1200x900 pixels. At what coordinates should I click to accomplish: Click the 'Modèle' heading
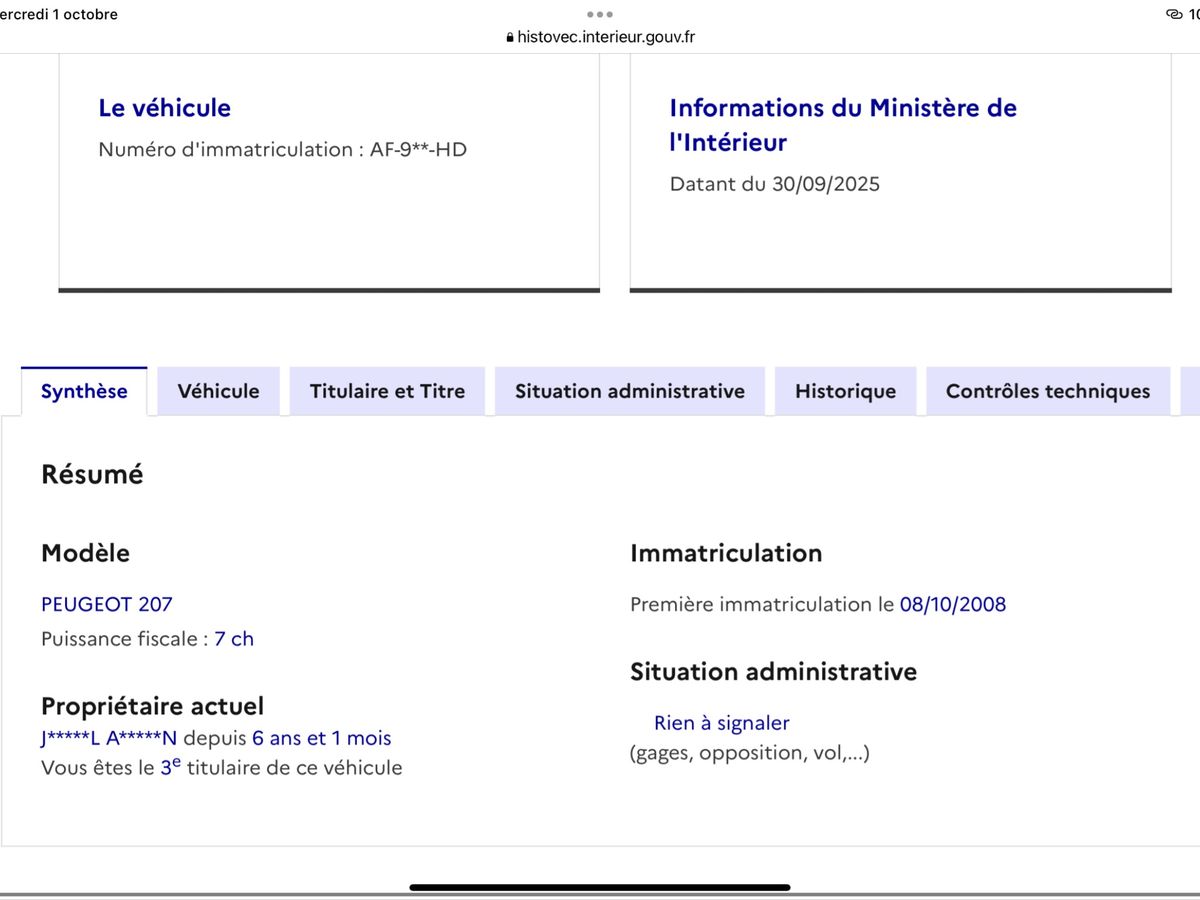85,552
